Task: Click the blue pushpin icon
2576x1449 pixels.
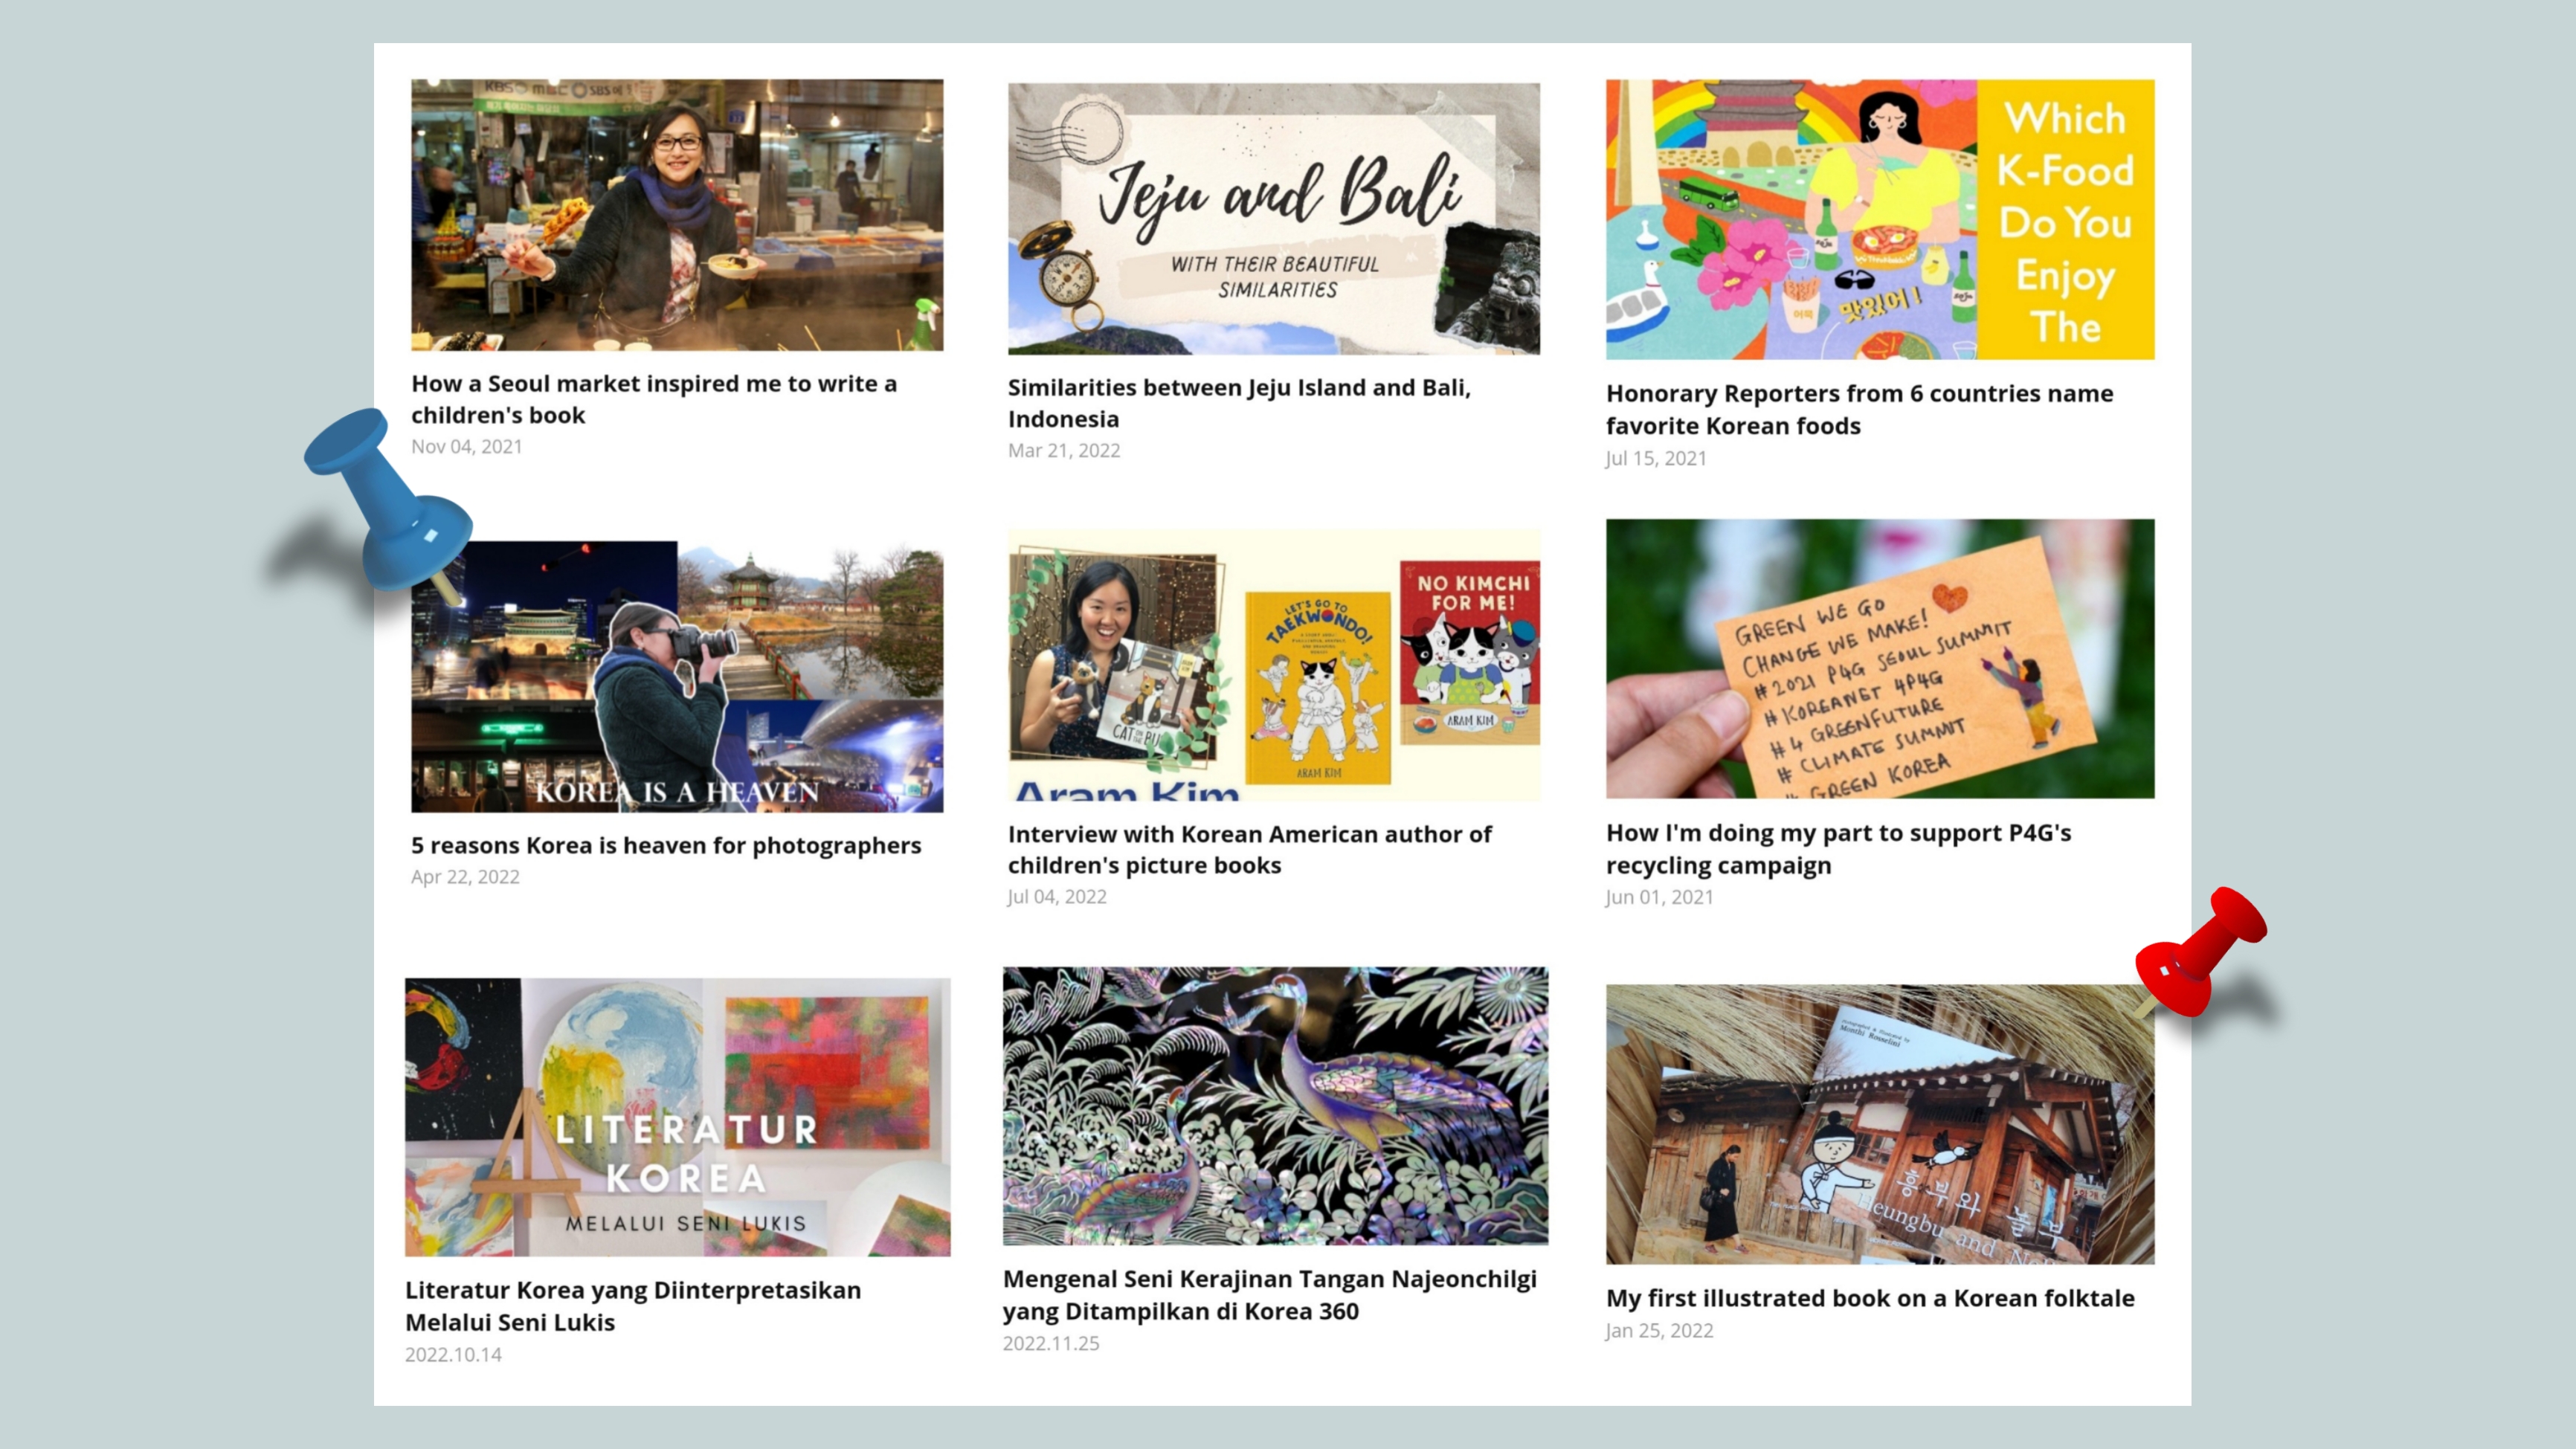Action: point(390,500)
